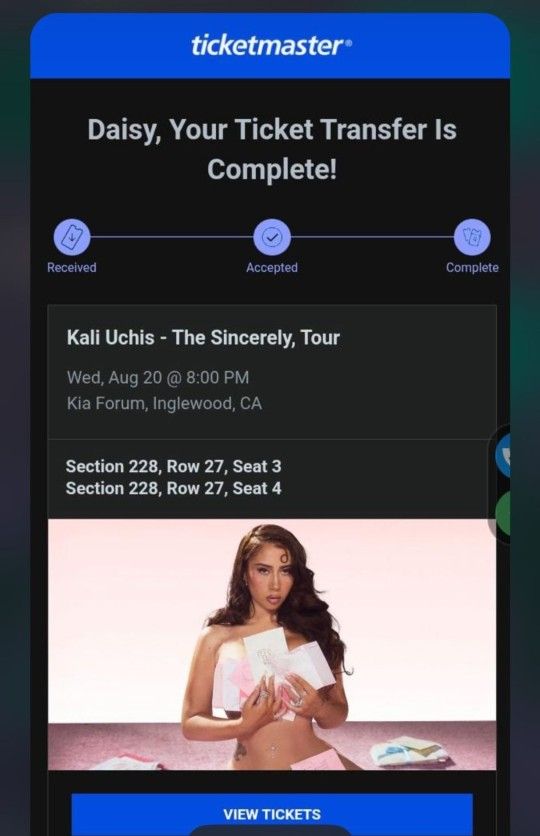Open the blue floating bubble at right edge
Viewport: 540px width, 836px height.
click(503, 455)
